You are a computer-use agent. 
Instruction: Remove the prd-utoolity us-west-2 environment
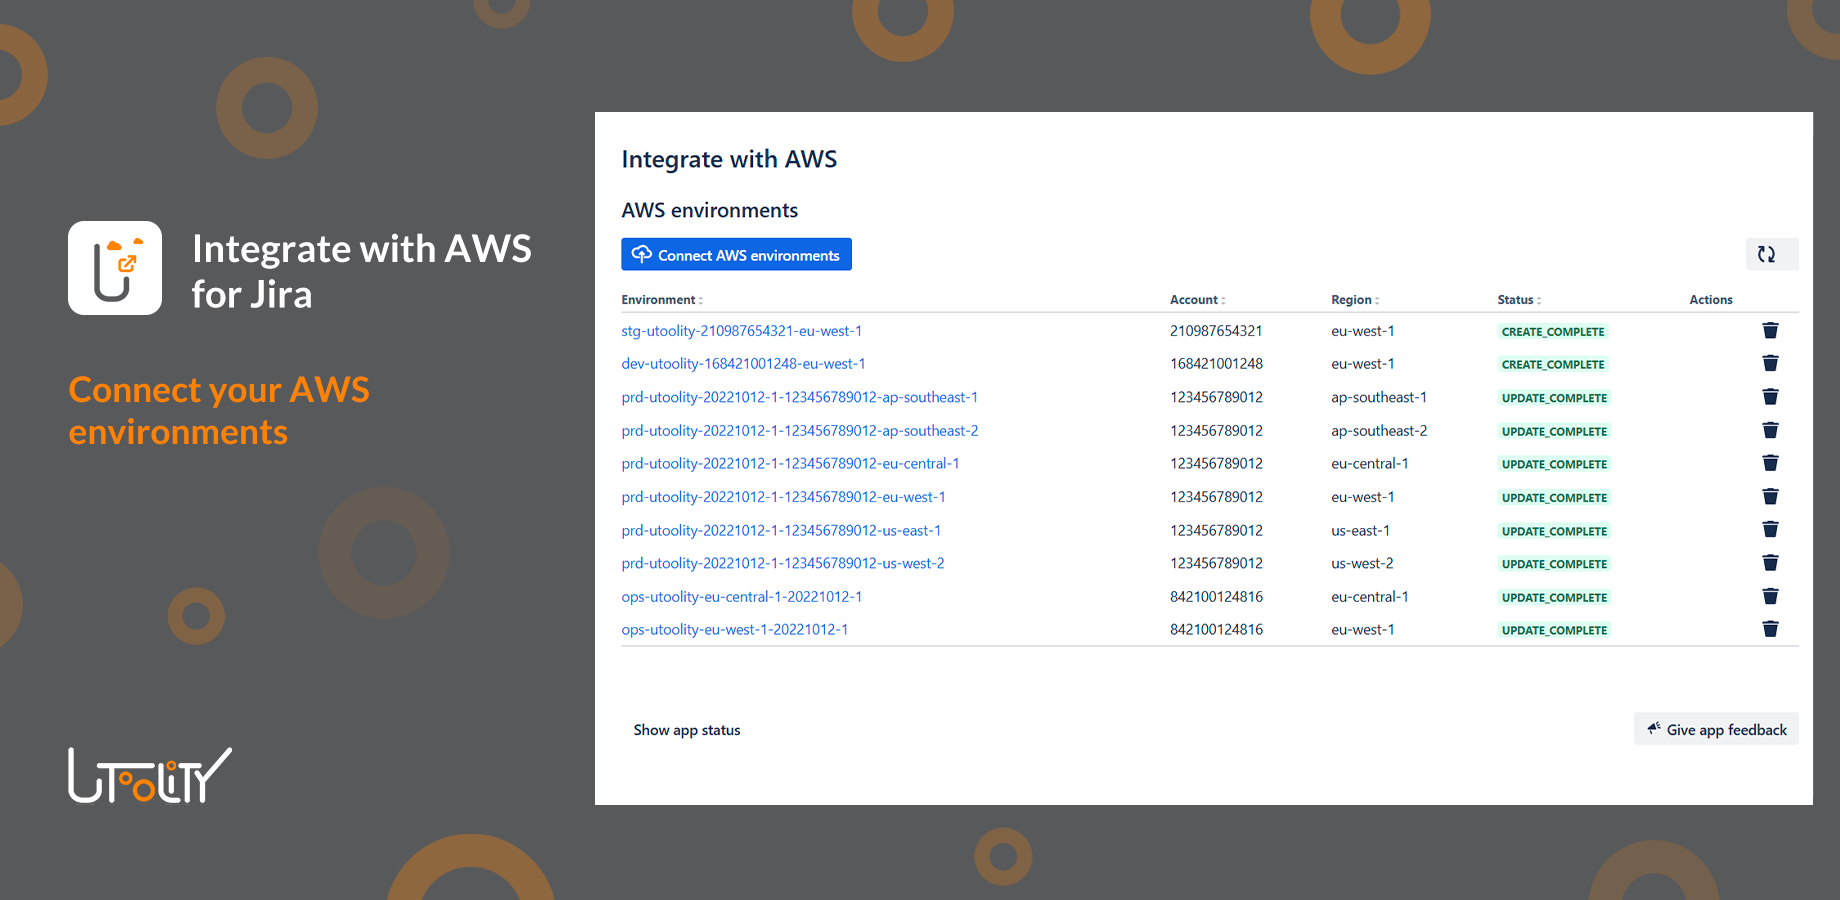[1770, 562]
